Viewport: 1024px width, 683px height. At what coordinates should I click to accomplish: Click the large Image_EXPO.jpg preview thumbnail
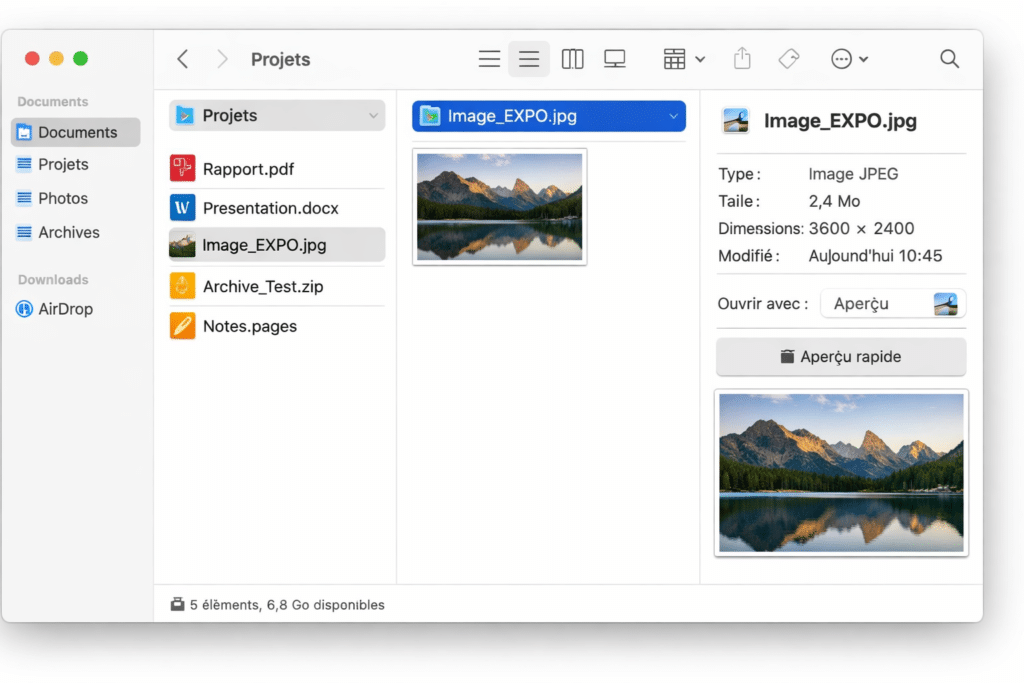tap(840, 472)
